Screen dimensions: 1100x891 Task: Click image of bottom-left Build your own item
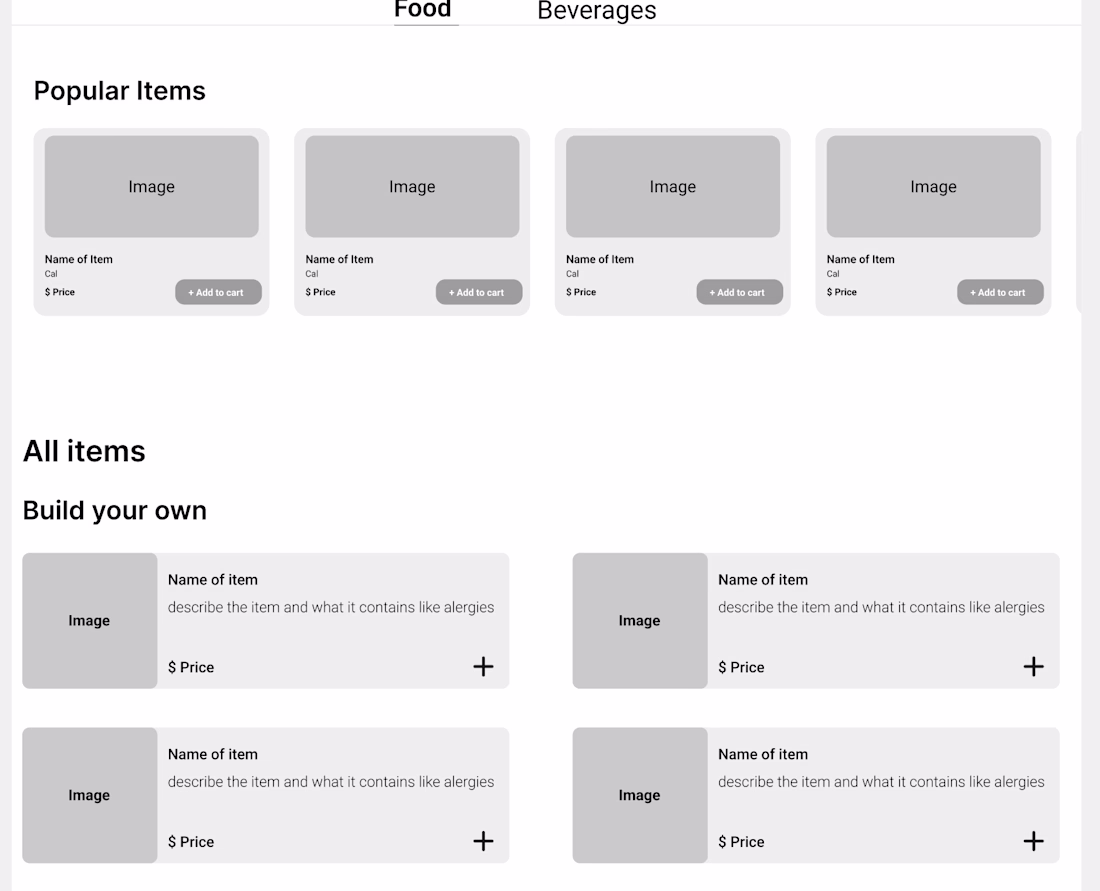tap(90, 796)
